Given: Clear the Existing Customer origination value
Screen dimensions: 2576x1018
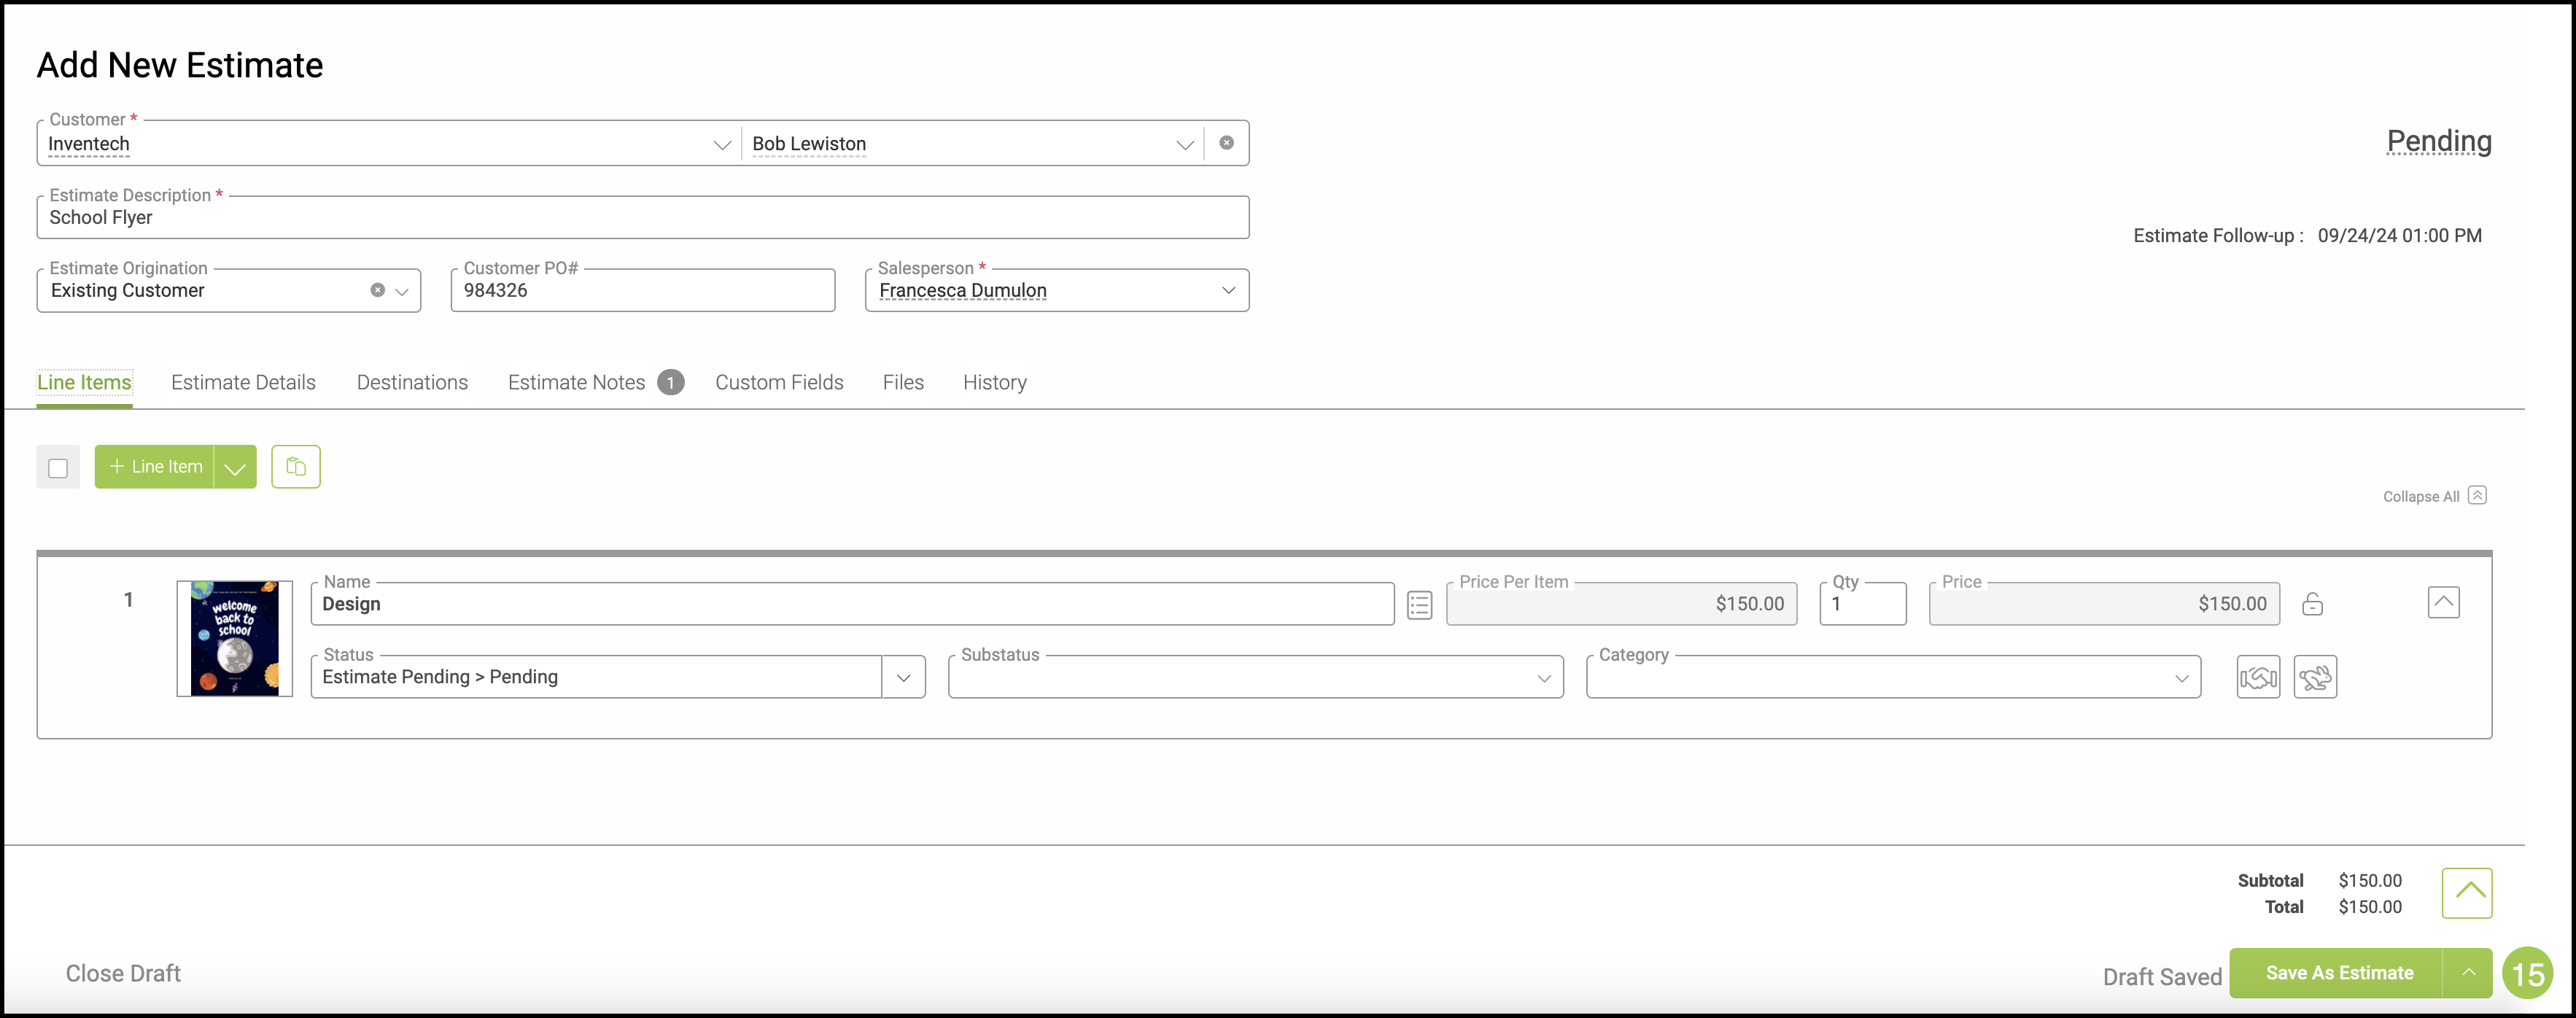Looking at the screenshot, I should (377, 290).
